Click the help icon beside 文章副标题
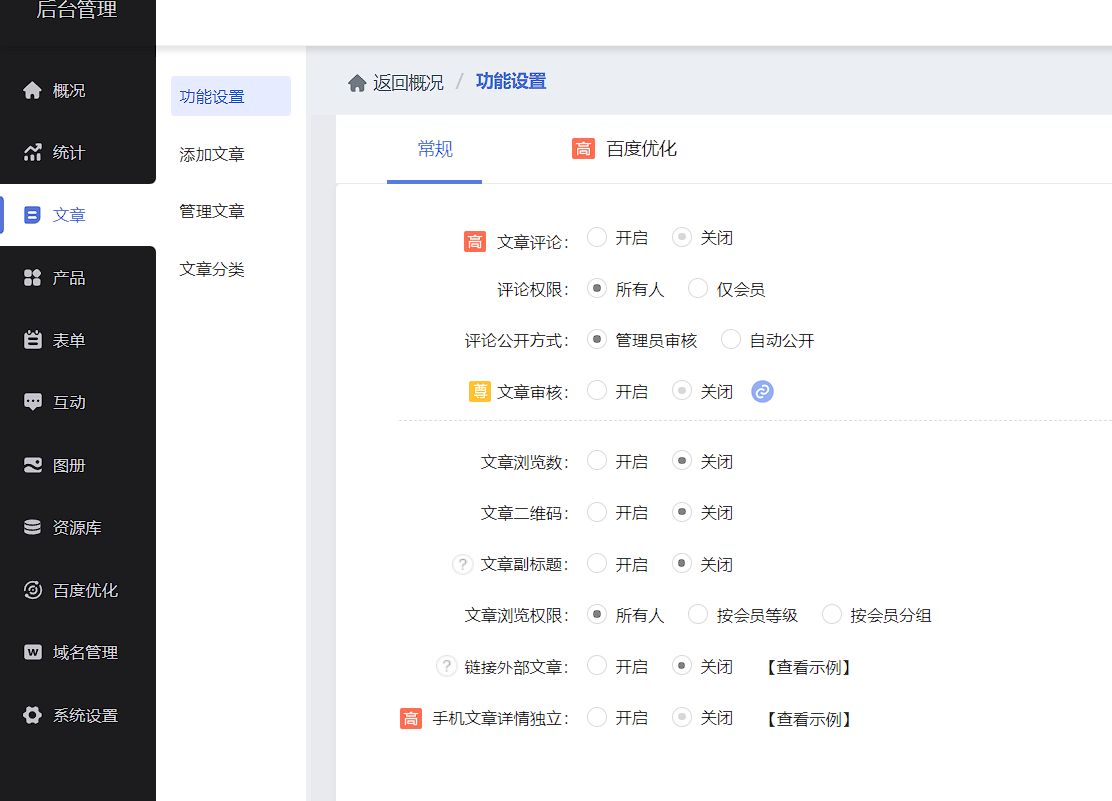The width and height of the screenshot is (1112, 801). 461,564
